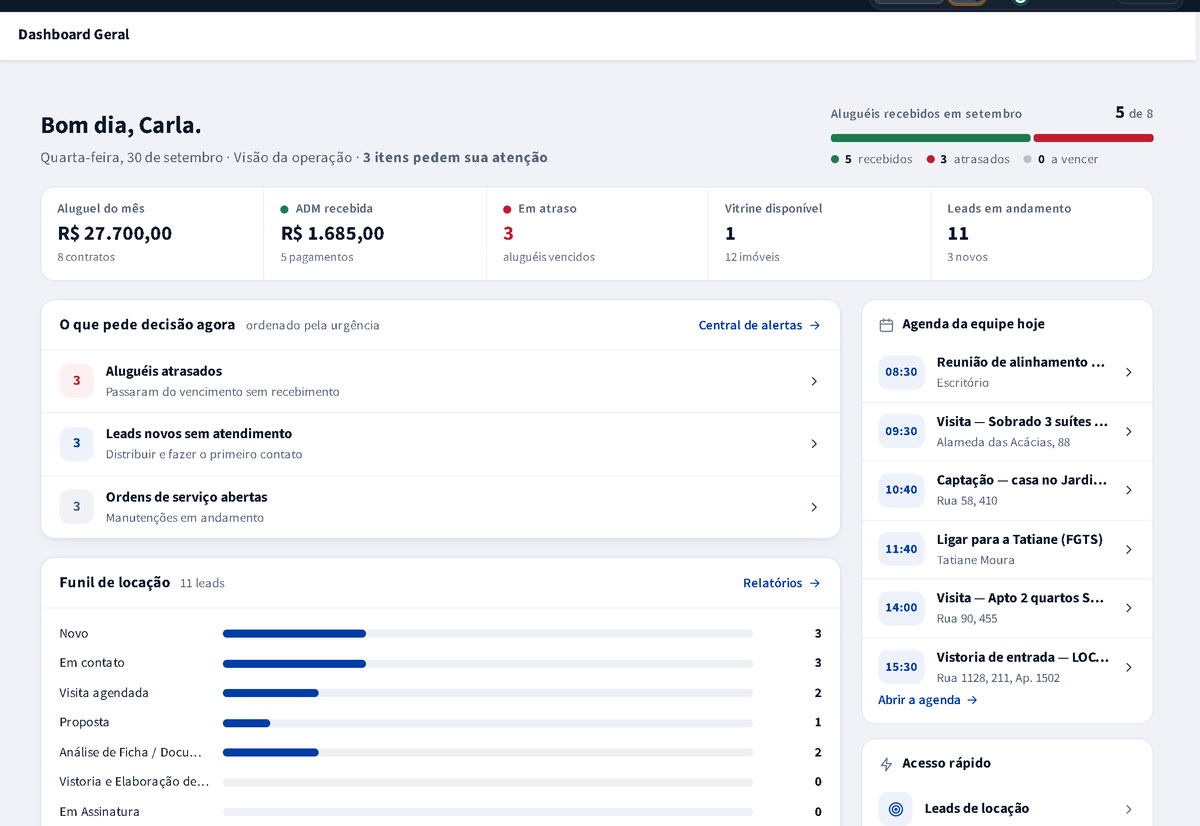Screen dimensions: 1200x826
Task: Click Abrir a agenda link
Action: (x=928, y=700)
